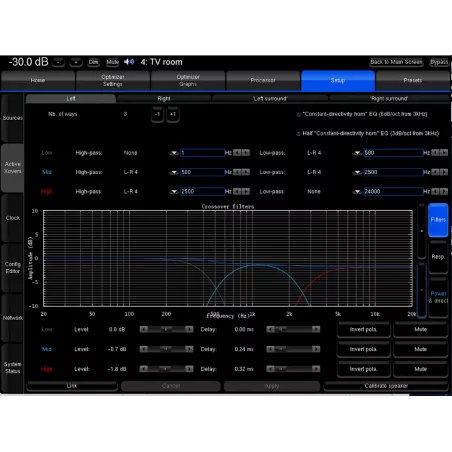Click the speaker volume icon
The image size is (452, 452).
click(x=129, y=62)
